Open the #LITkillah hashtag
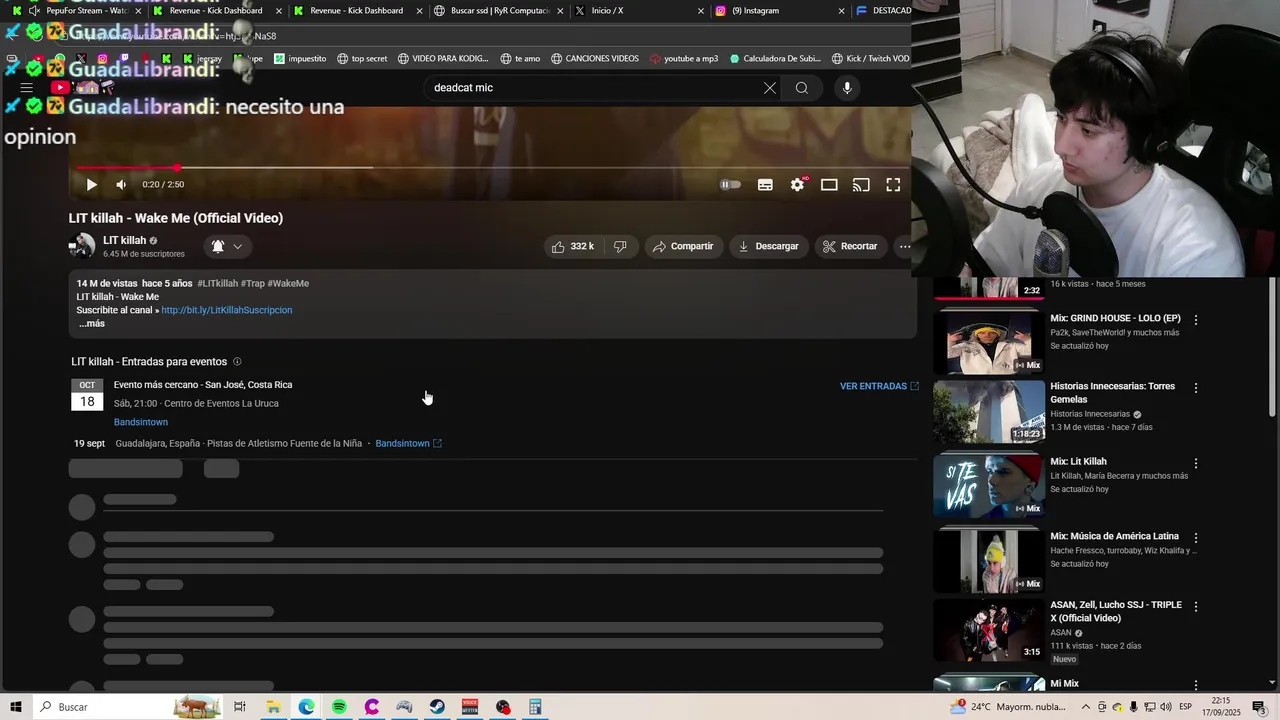The image size is (1280, 720). click(x=217, y=283)
